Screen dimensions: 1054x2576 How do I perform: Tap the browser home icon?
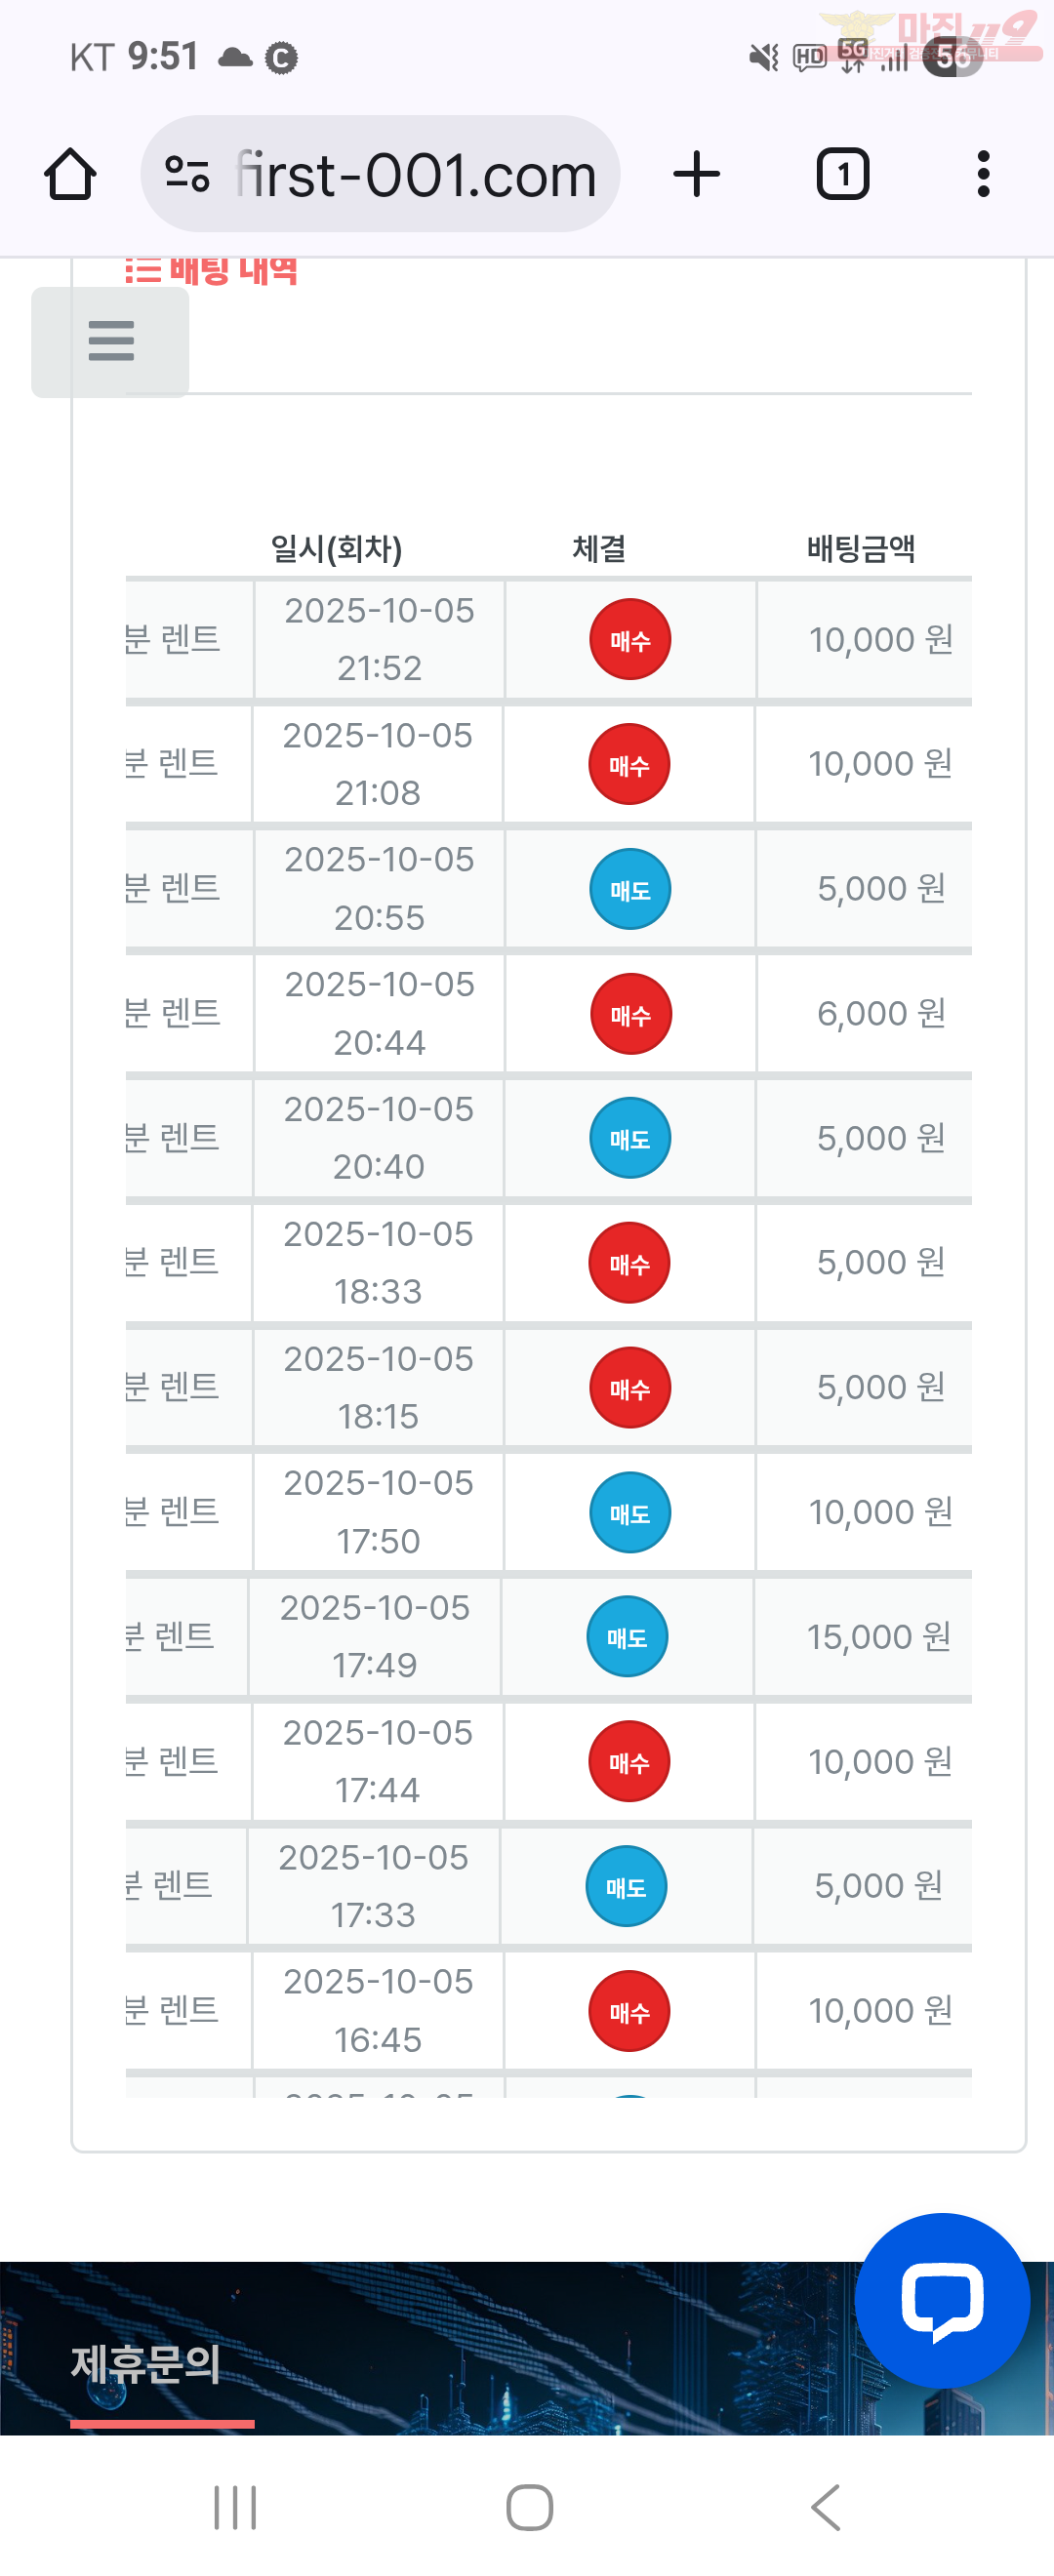tap(70, 175)
